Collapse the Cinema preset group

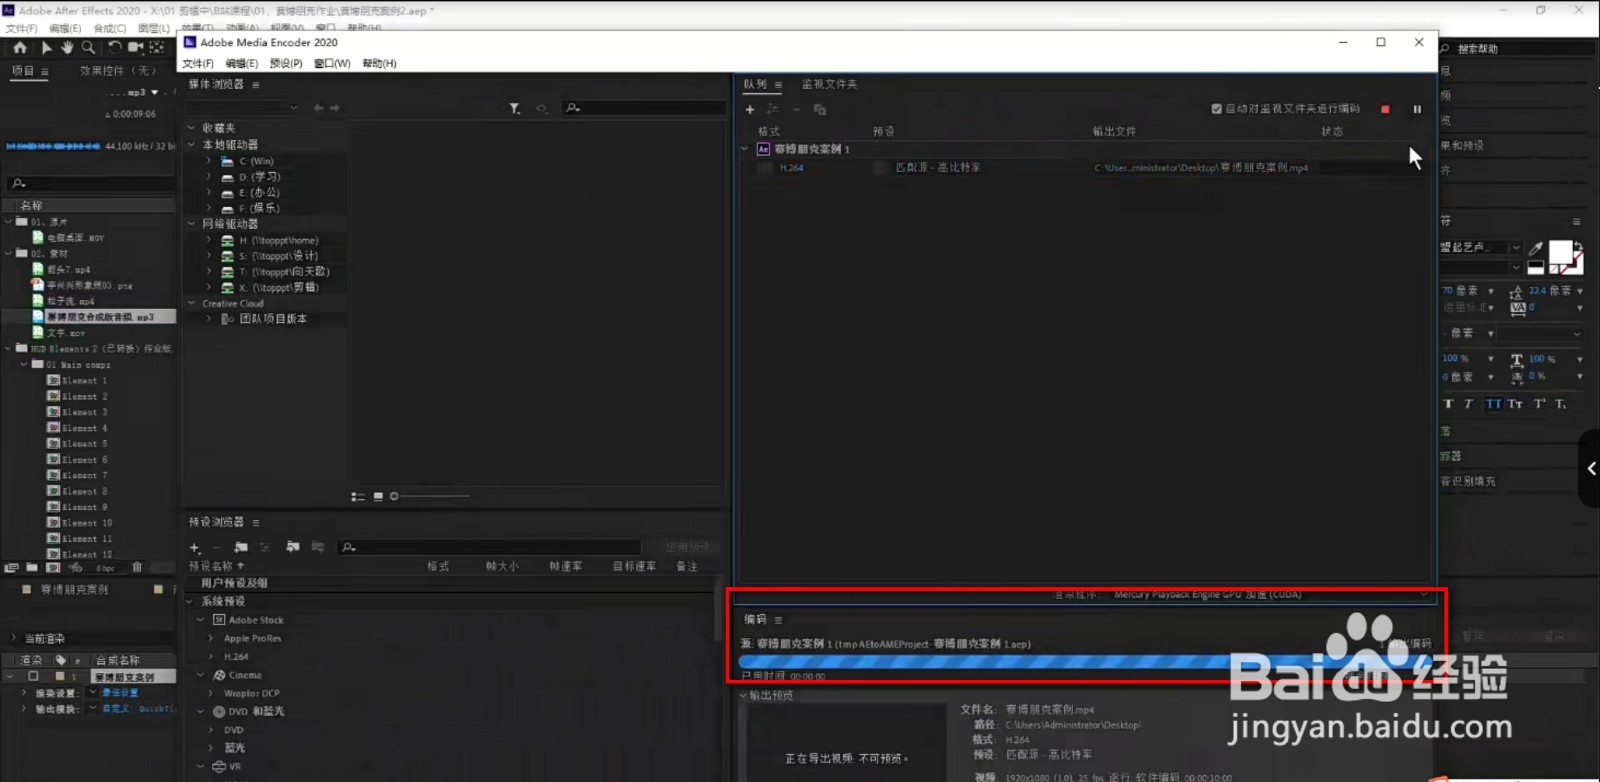[x=201, y=675]
